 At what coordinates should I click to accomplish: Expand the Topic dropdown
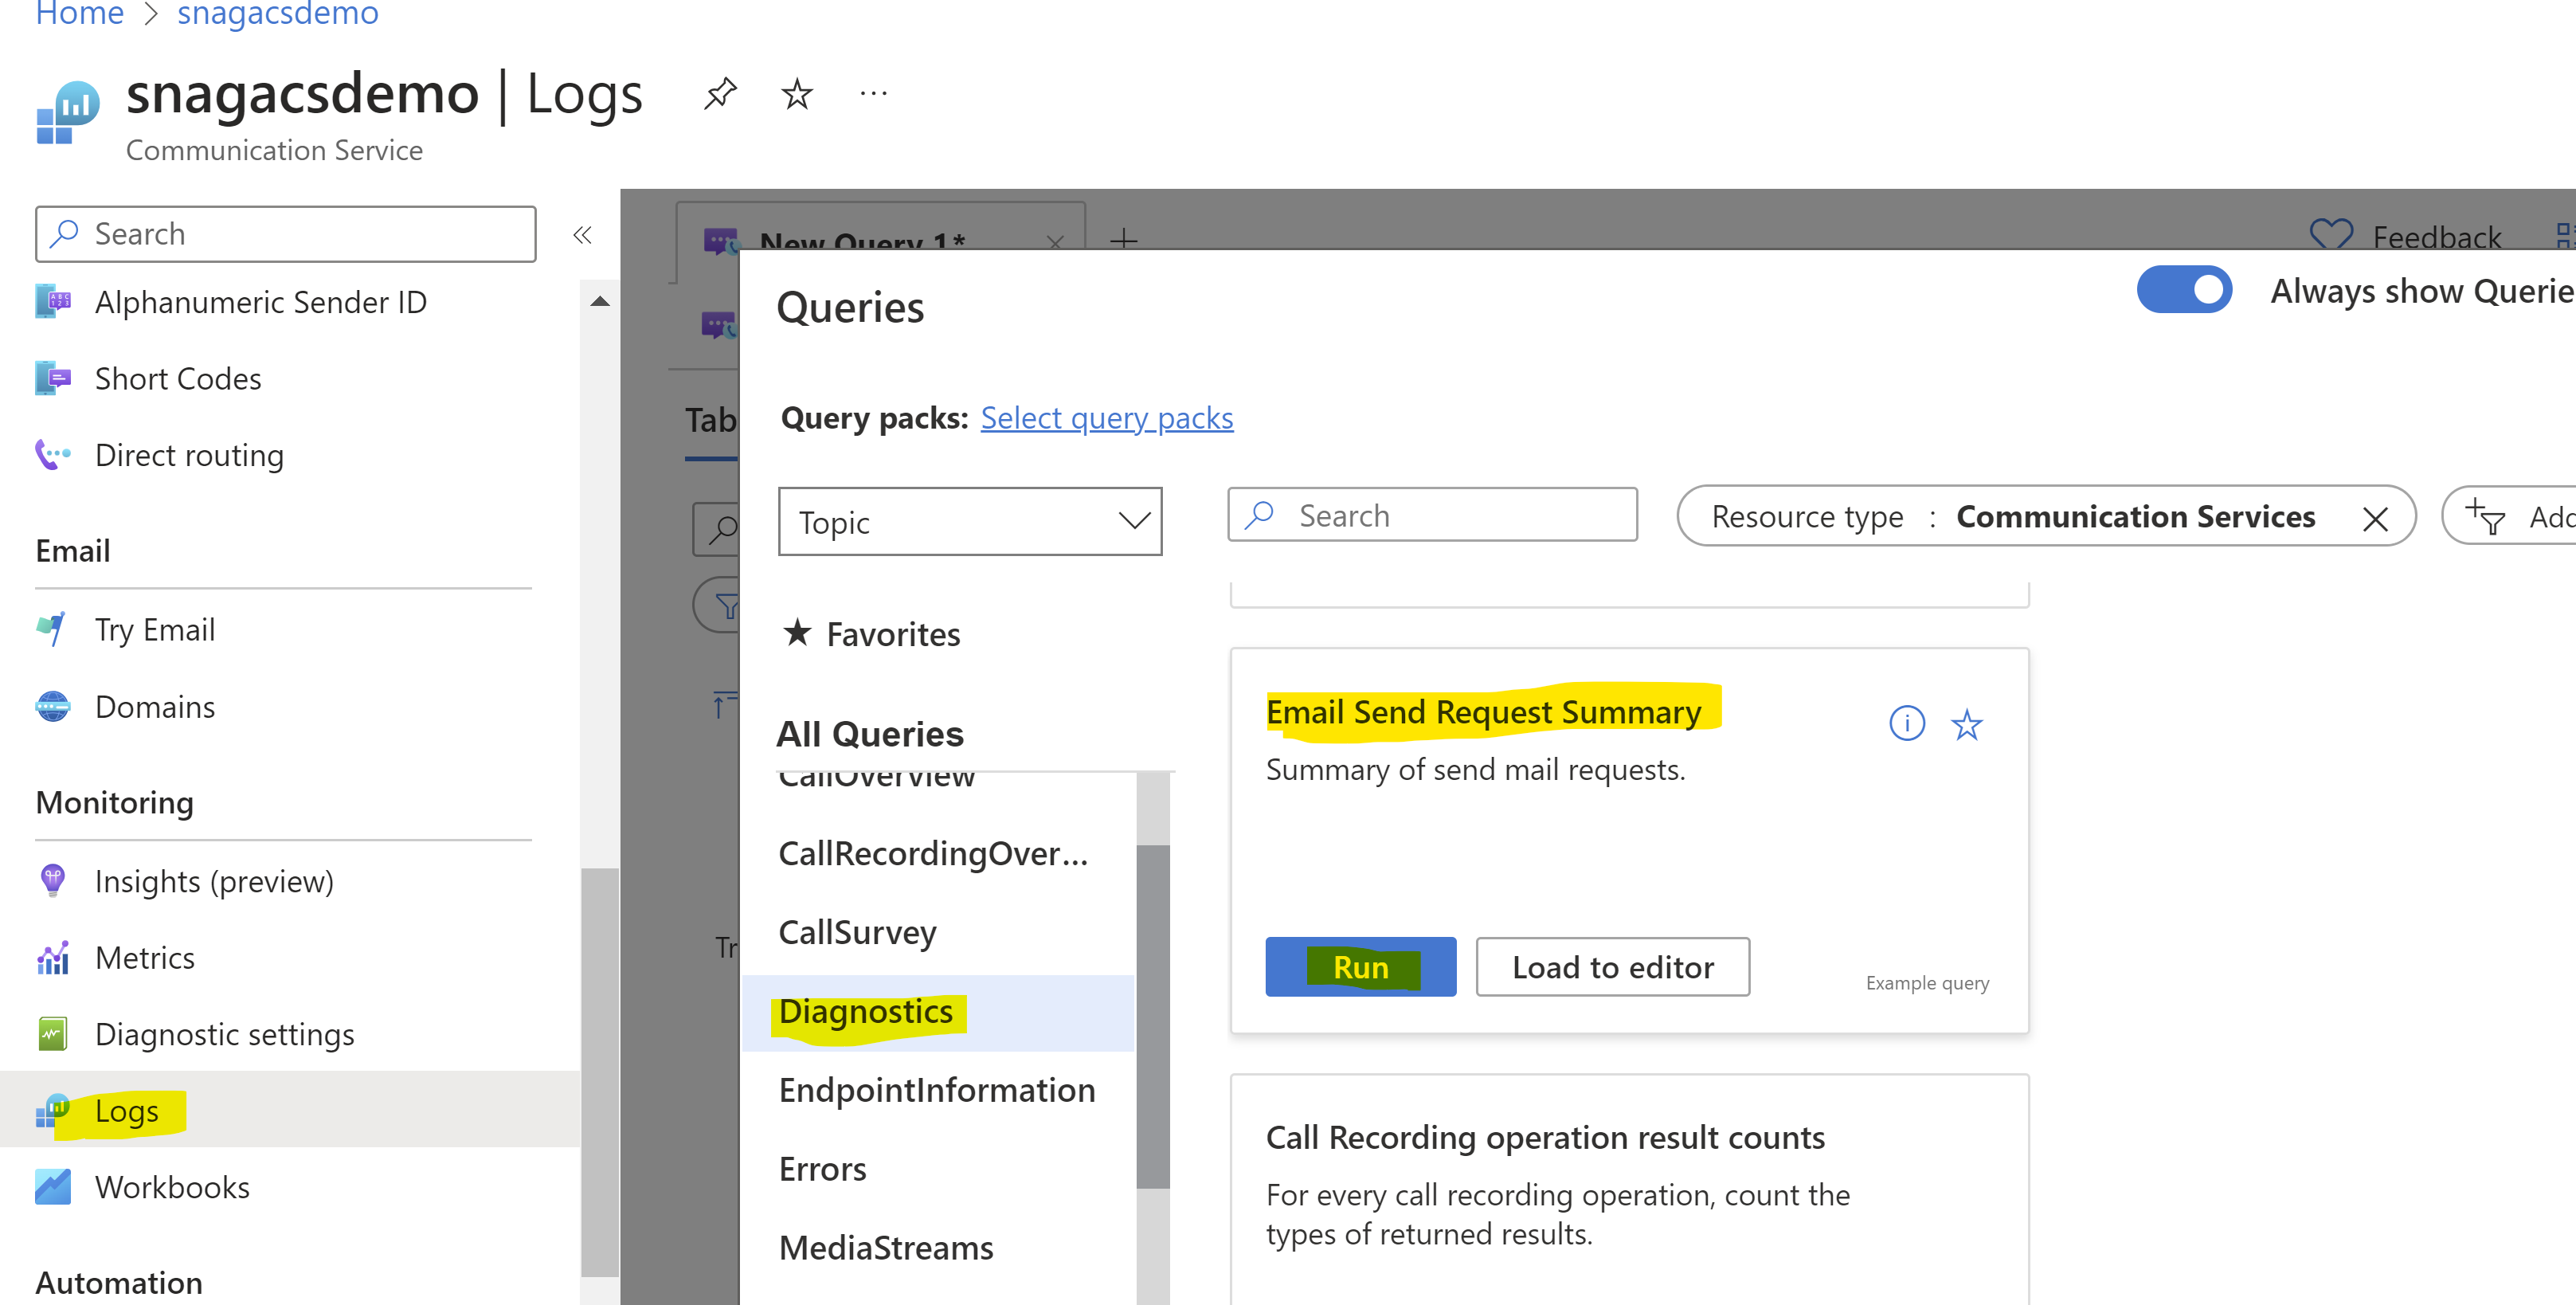pyautogui.click(x=969, y=521)
